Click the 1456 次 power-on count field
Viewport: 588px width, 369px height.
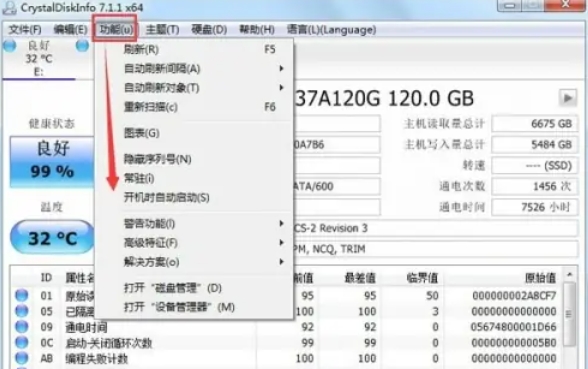click(x=534, y=186)
